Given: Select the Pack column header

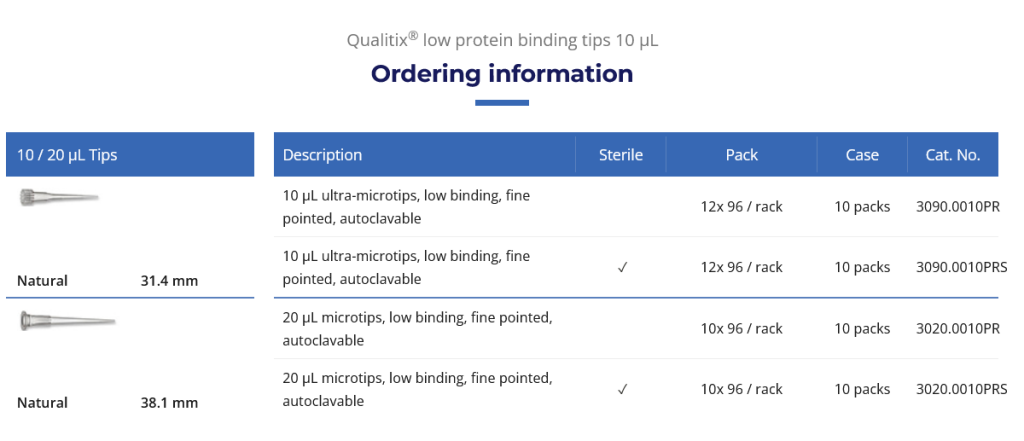Looking at the screenshot, I should coord(742,155).
